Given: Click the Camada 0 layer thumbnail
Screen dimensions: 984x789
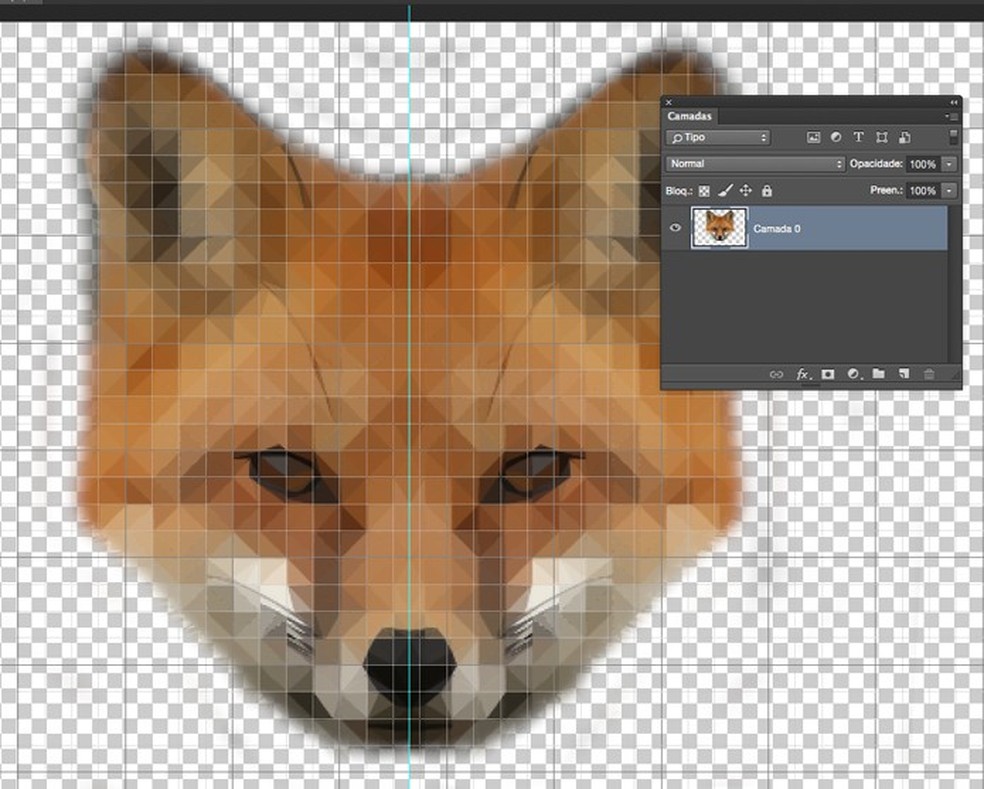Looking at the screenshot, I should click(720, 229).
